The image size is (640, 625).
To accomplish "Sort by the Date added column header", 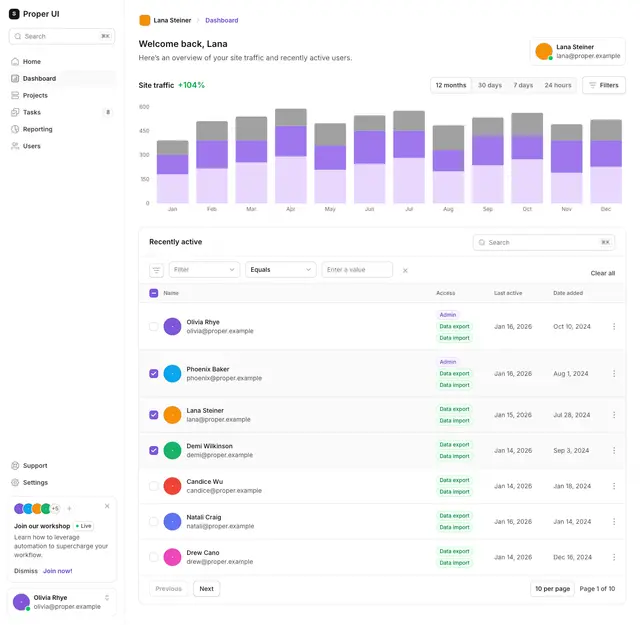I will pyautogui.click(x=568, y=293).
